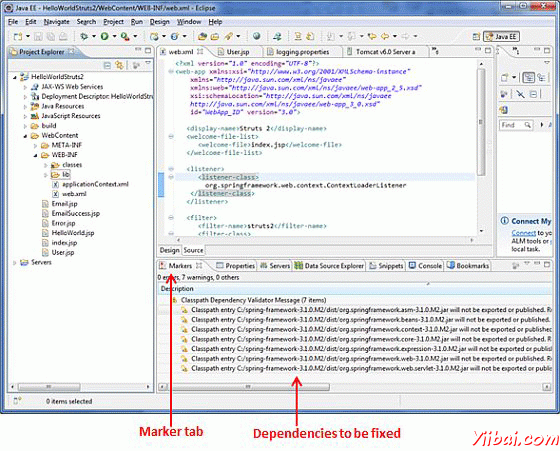Click the Java EE perspective button
Image resolution: width=560 pixels, height=451 pixels.
(501, 36)
